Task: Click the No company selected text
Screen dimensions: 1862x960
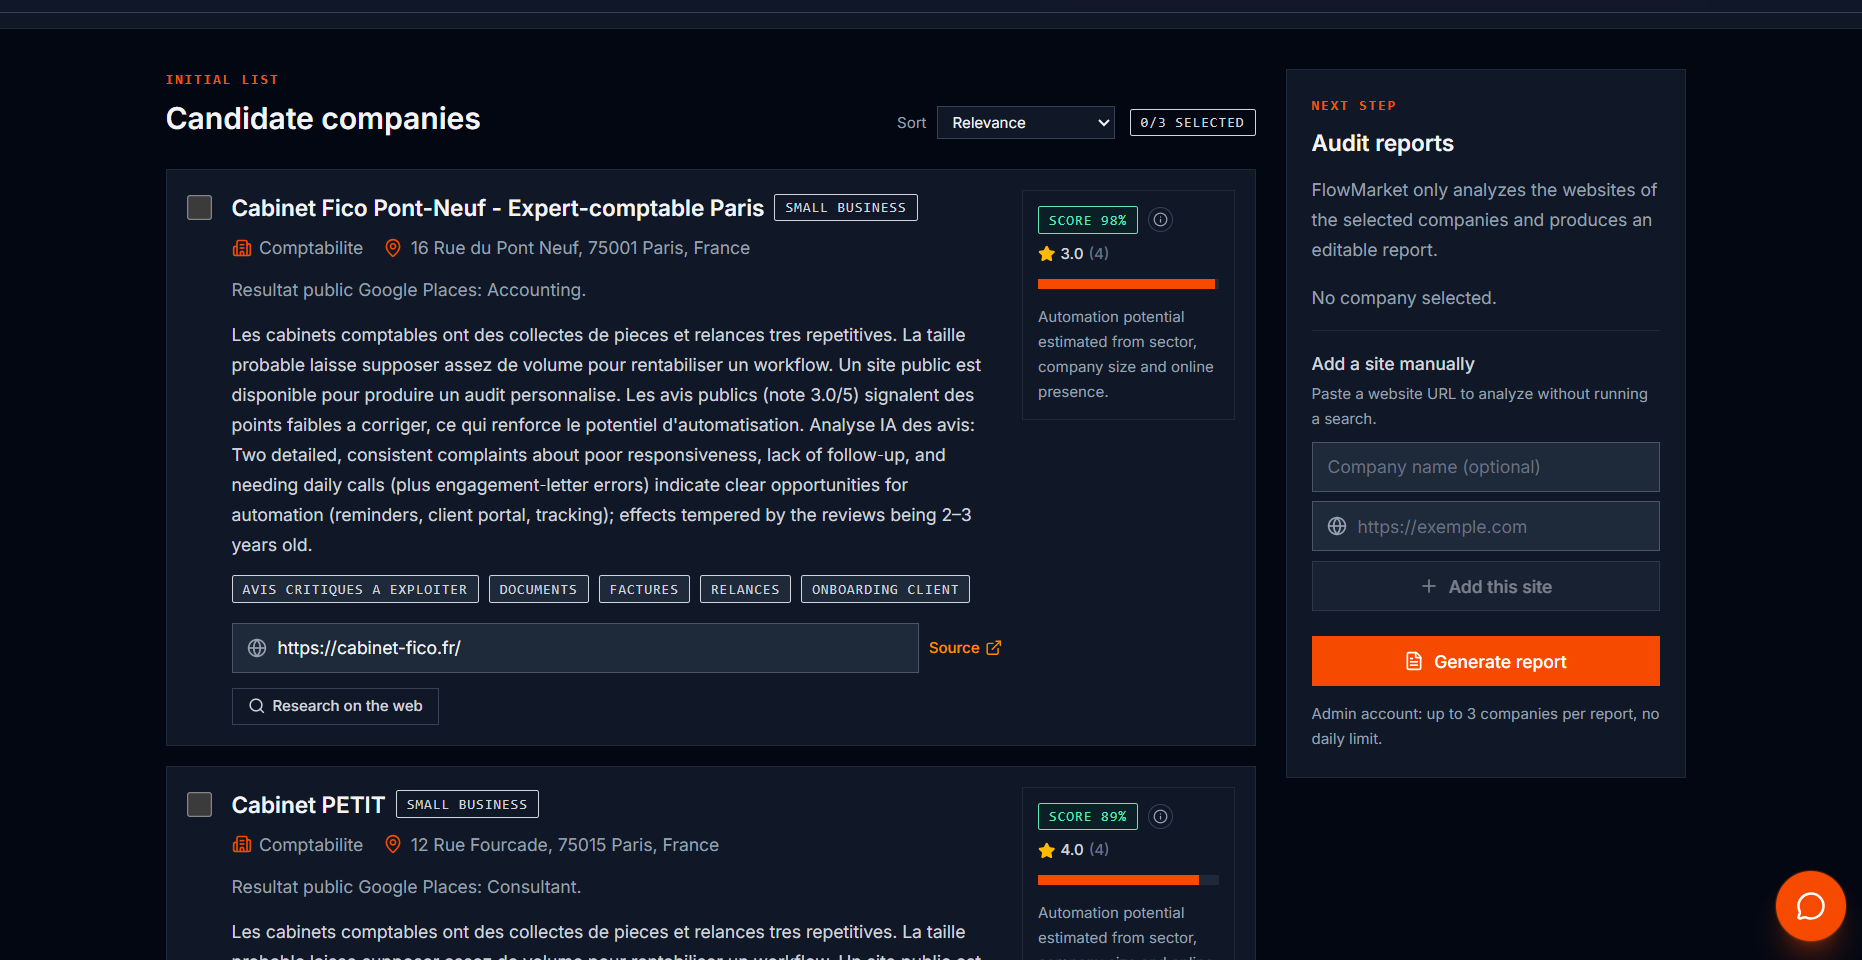Action: tap(1403, 298)
